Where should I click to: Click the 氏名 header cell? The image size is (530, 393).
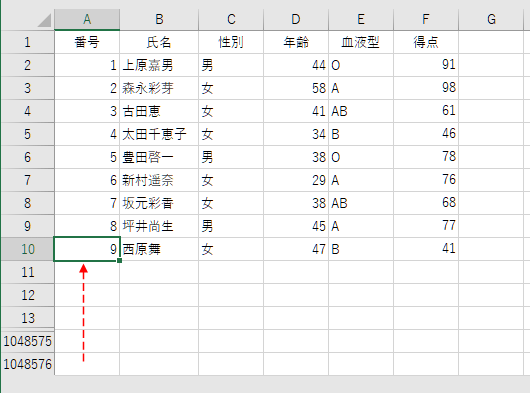(x=159, y=42)
